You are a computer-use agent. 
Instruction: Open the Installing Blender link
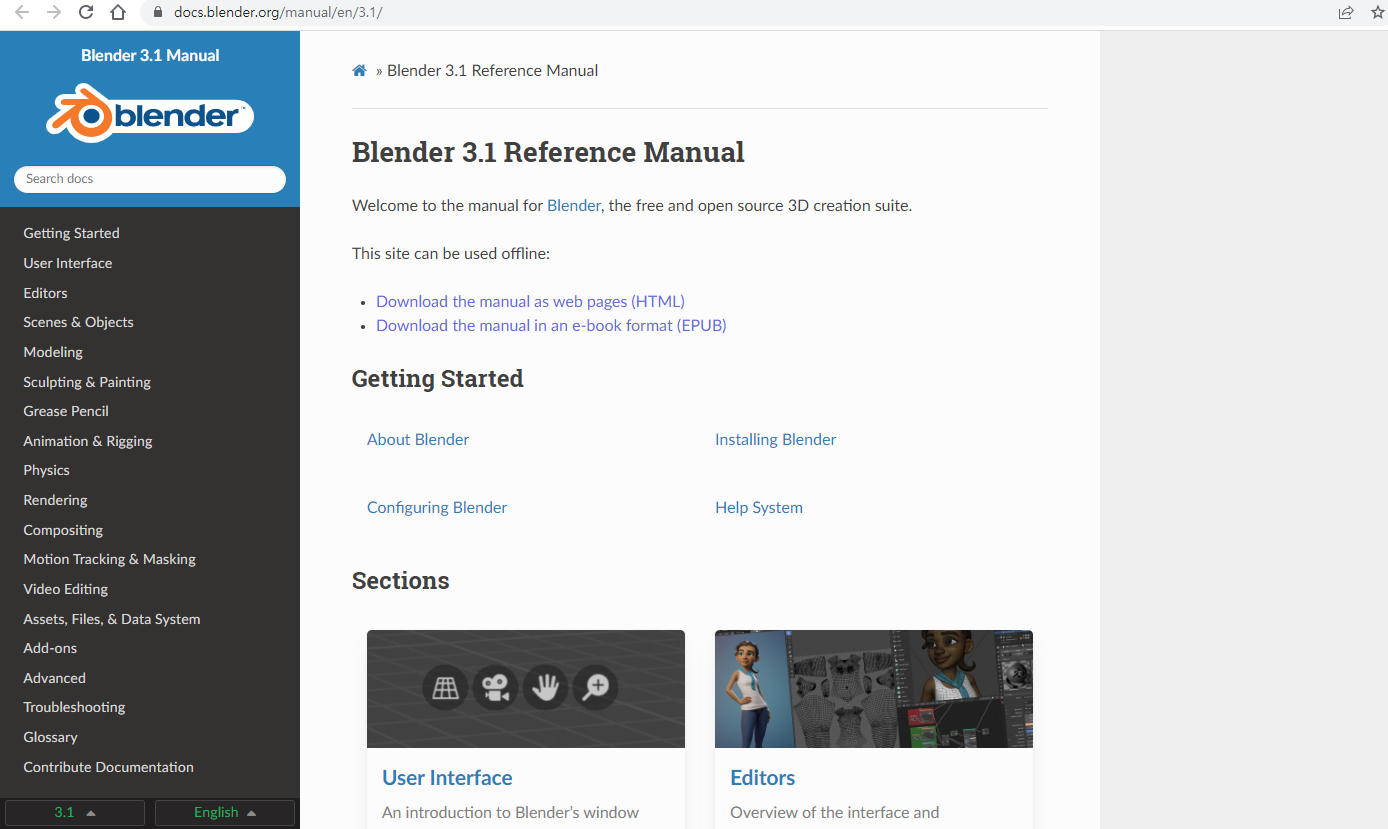coord(775,439)
